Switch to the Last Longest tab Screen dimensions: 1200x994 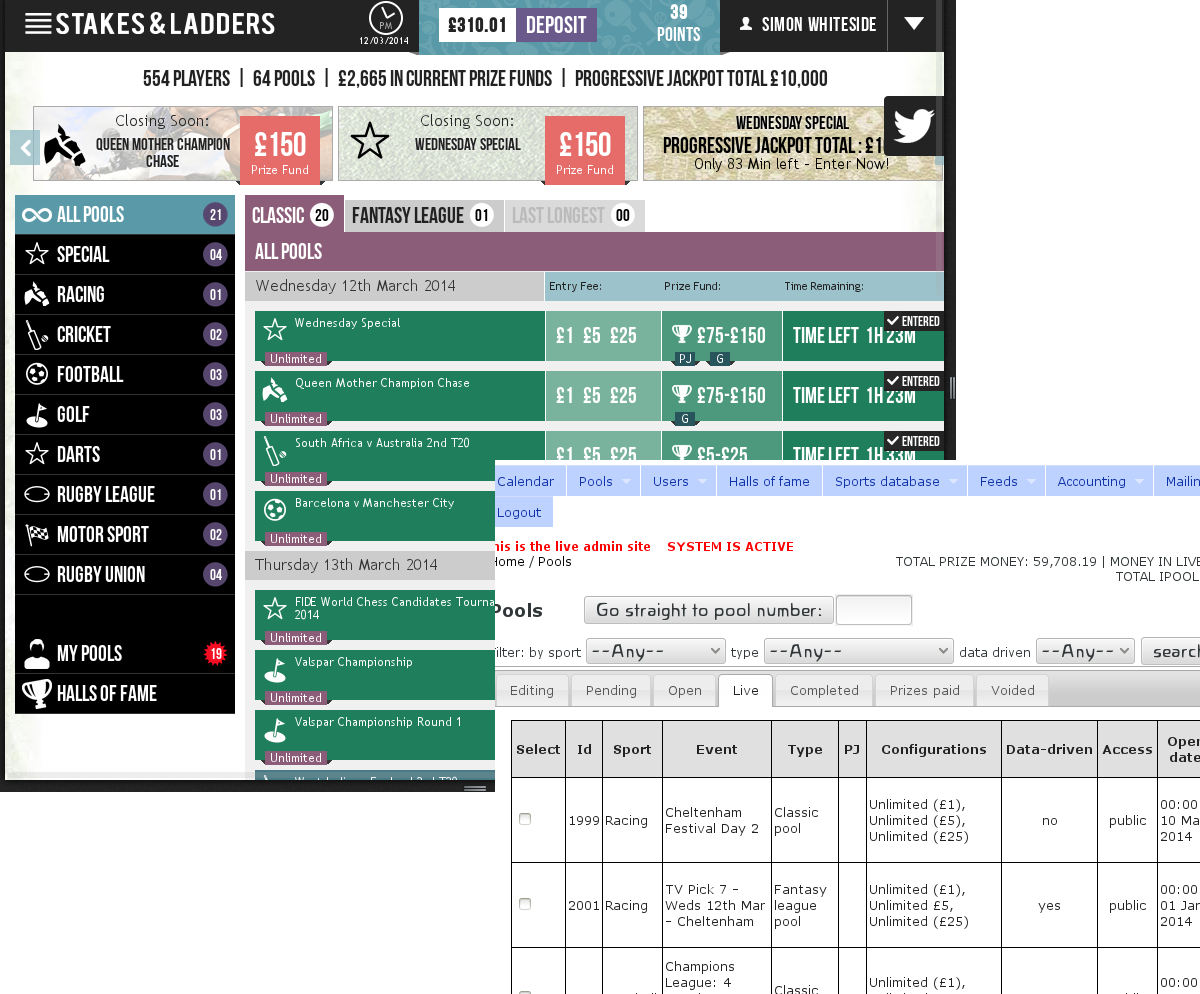click(574, 215)
